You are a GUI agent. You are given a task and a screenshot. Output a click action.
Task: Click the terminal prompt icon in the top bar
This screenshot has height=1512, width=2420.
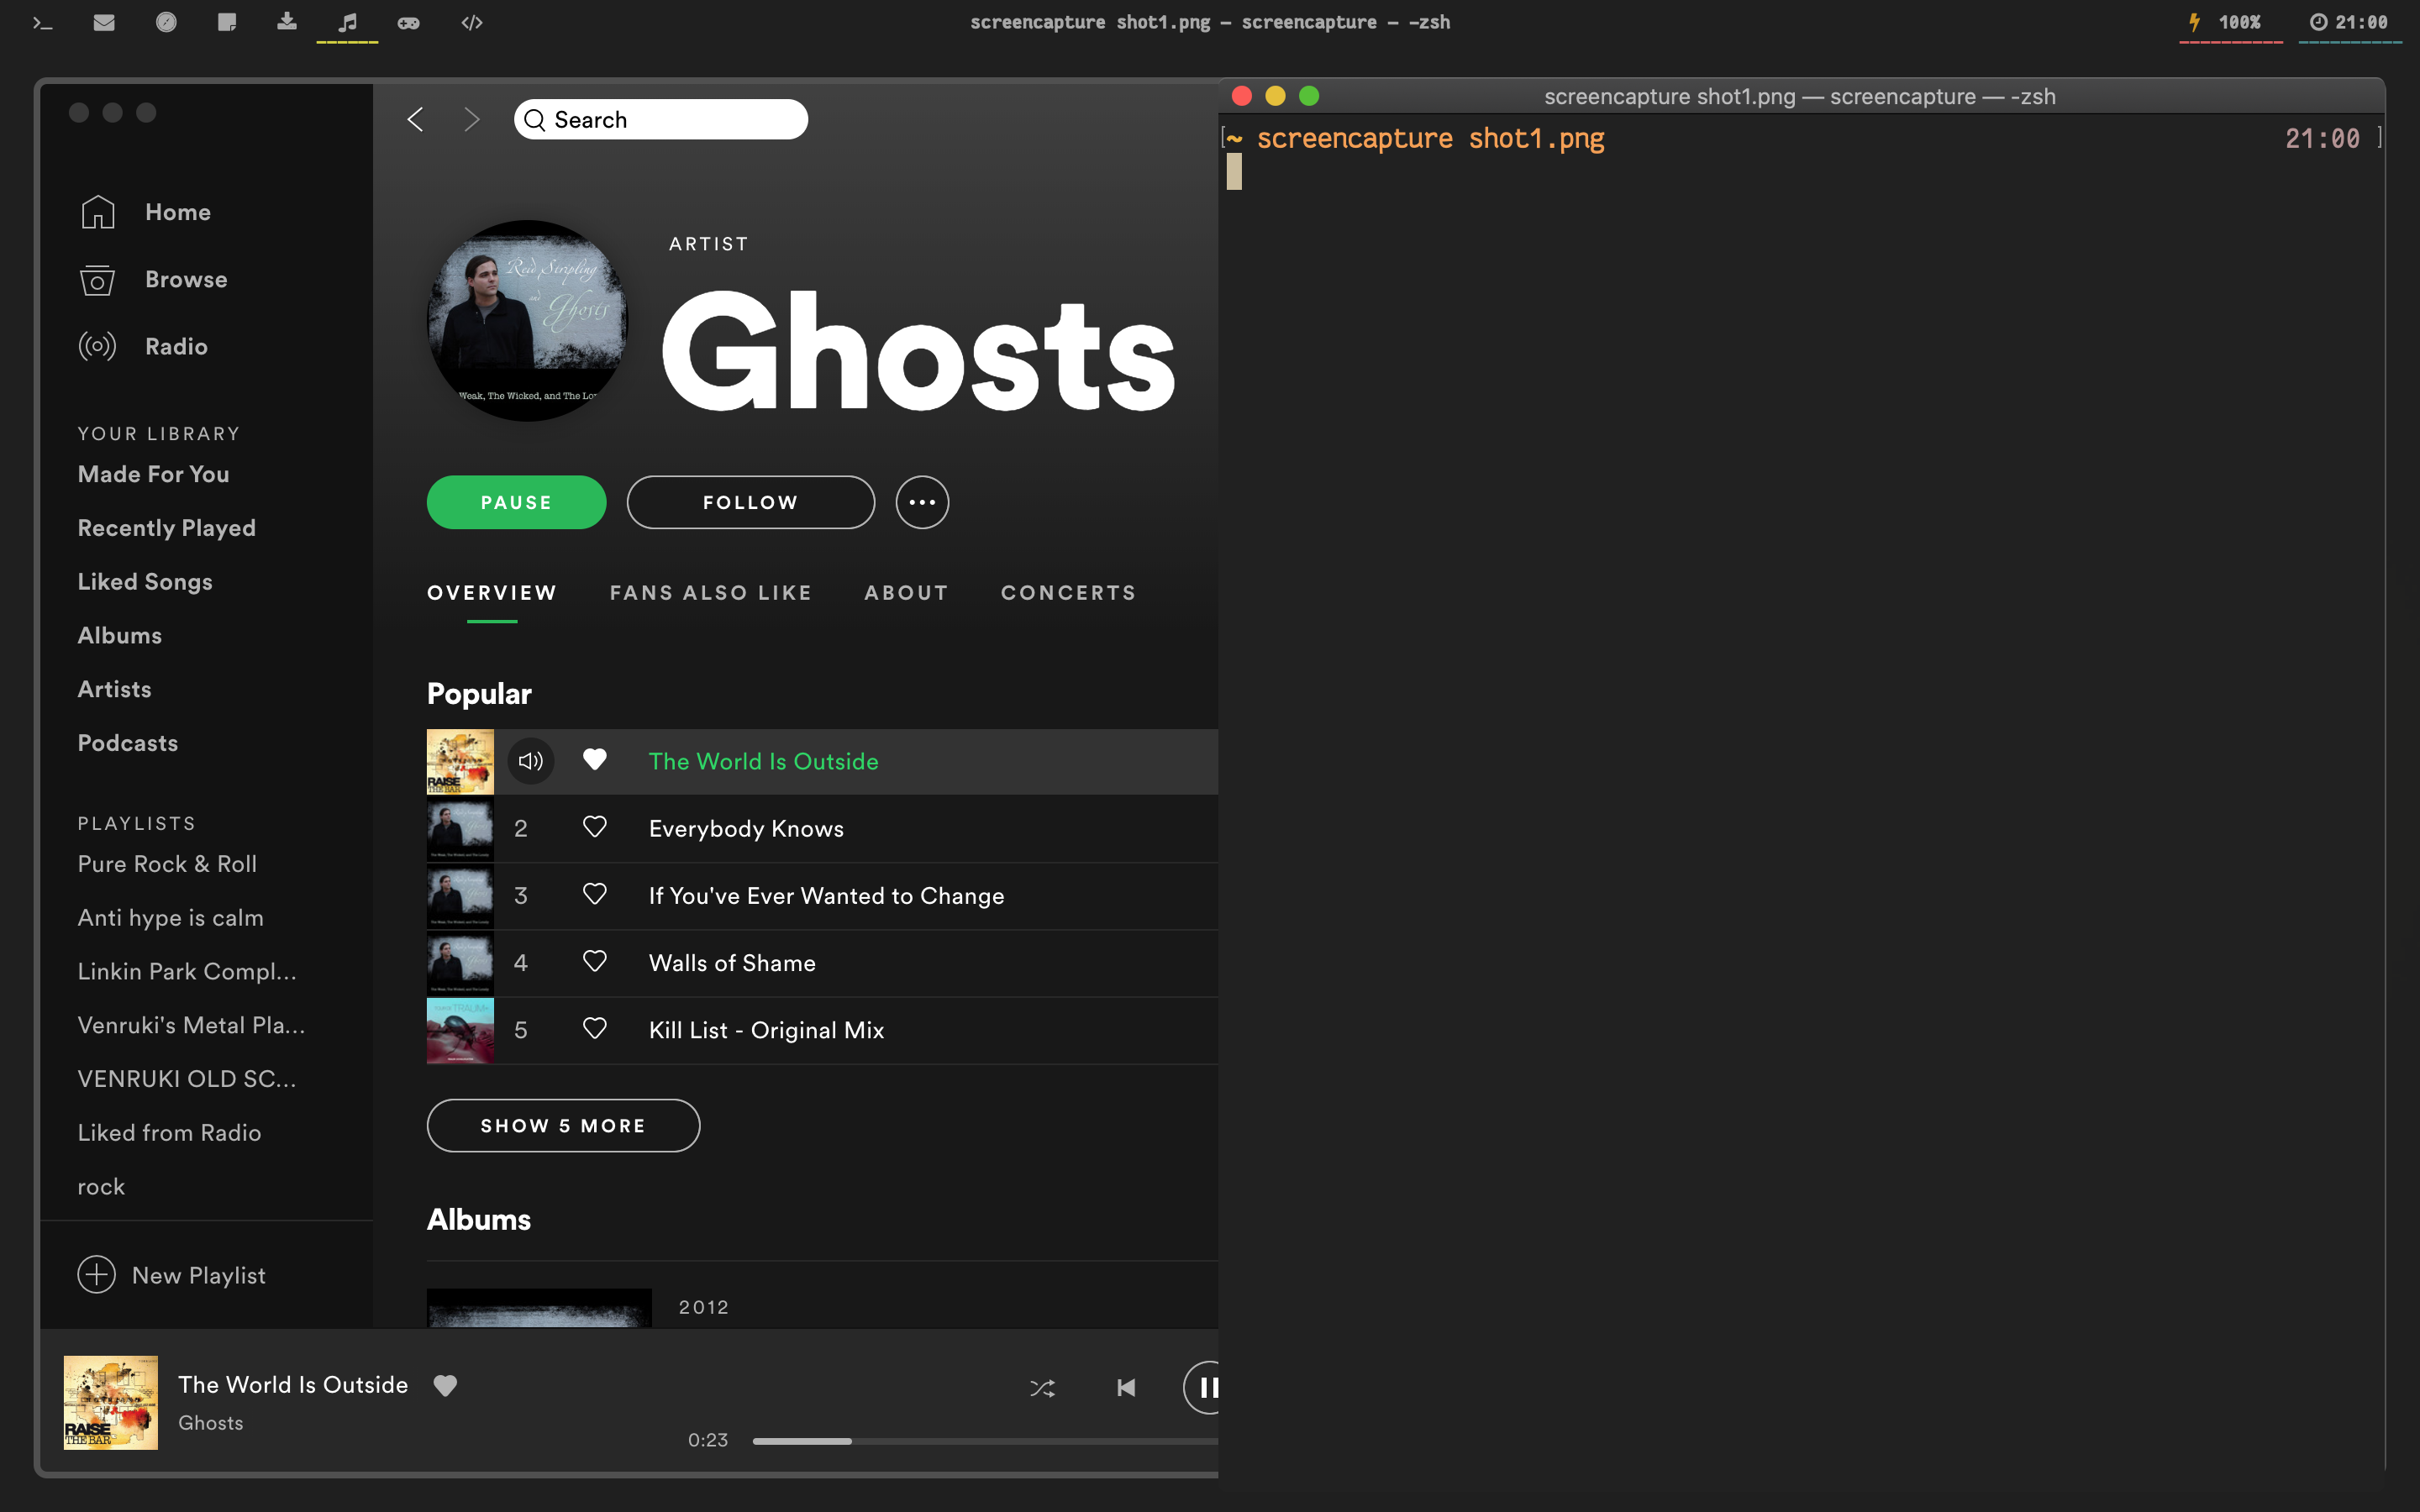(x=42, y=22)
